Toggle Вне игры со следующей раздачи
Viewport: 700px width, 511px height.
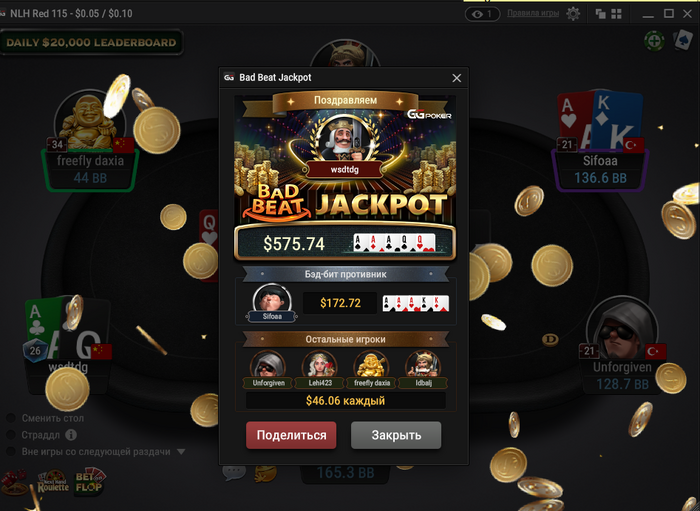coord(11,452)
